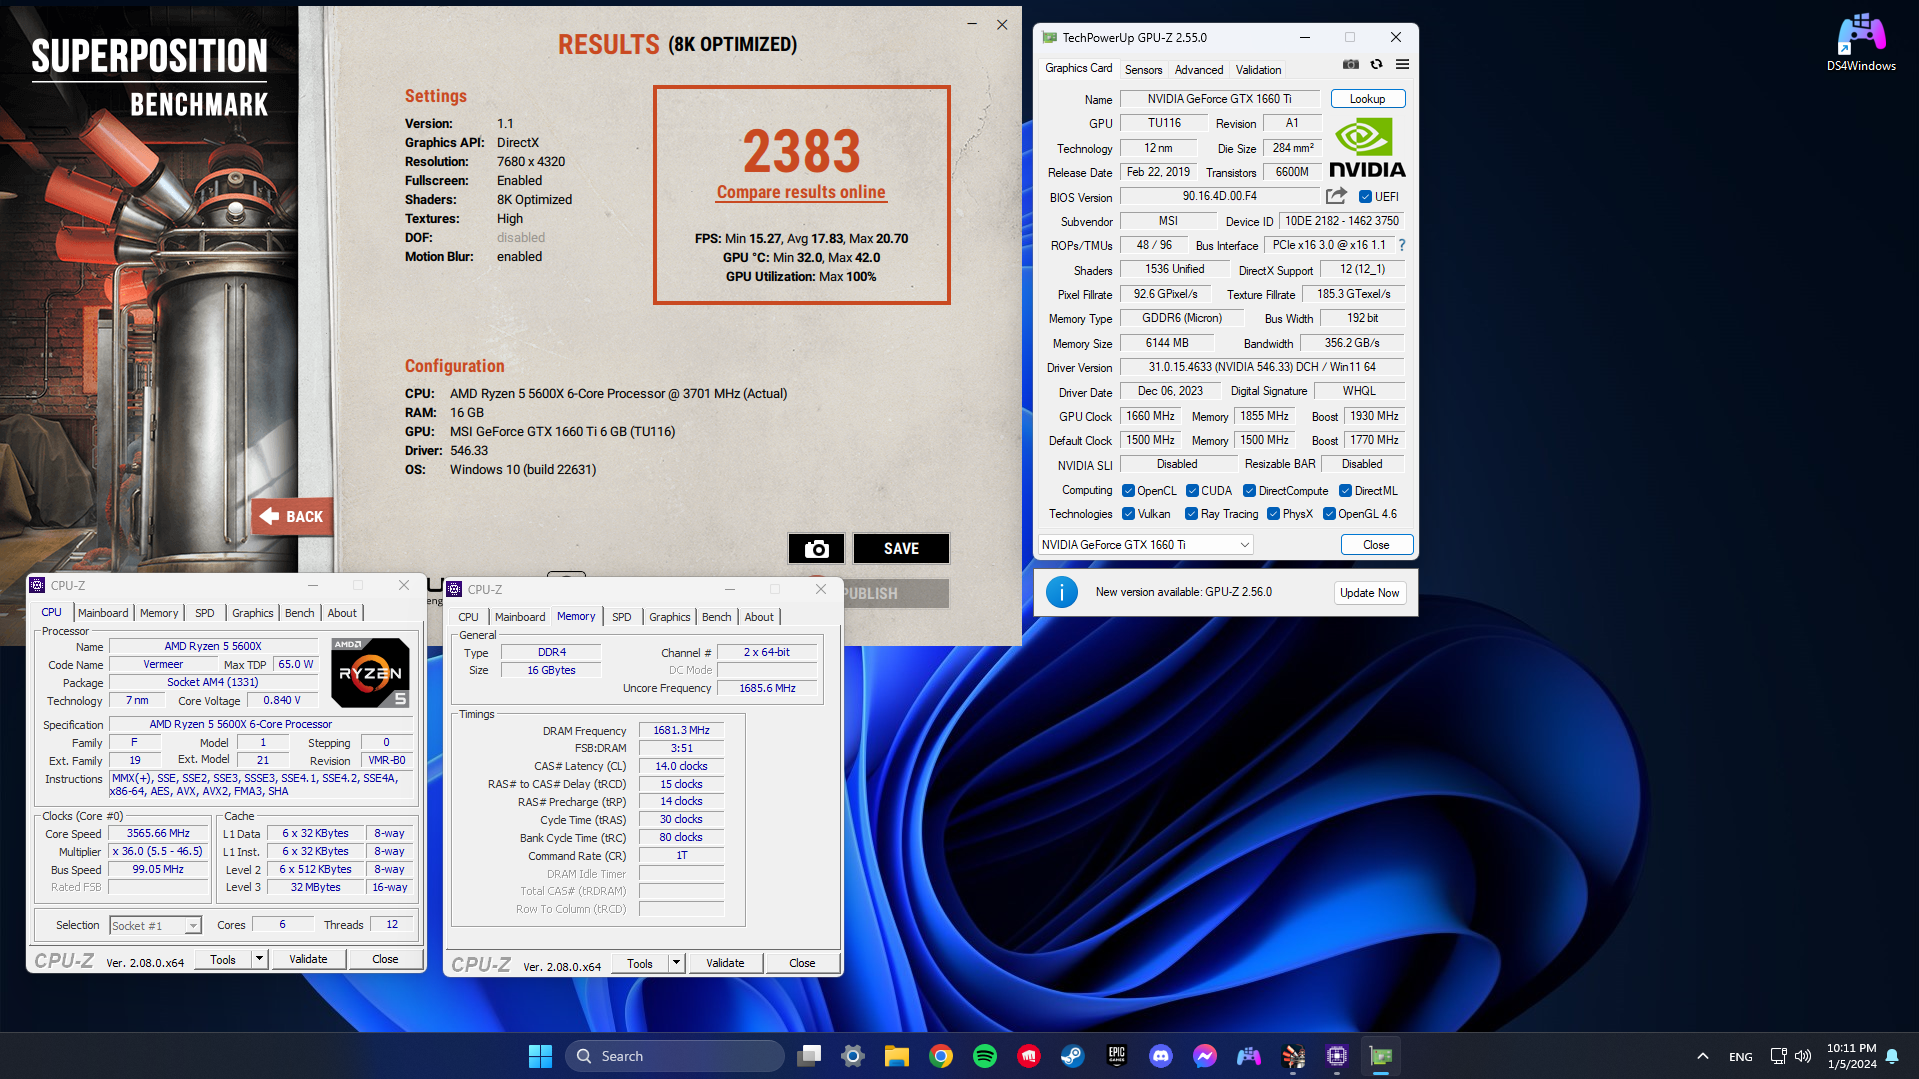The image size is (1919, 1079).
Task: Open Spotify from taskbar
Action: coord(985,1056)
